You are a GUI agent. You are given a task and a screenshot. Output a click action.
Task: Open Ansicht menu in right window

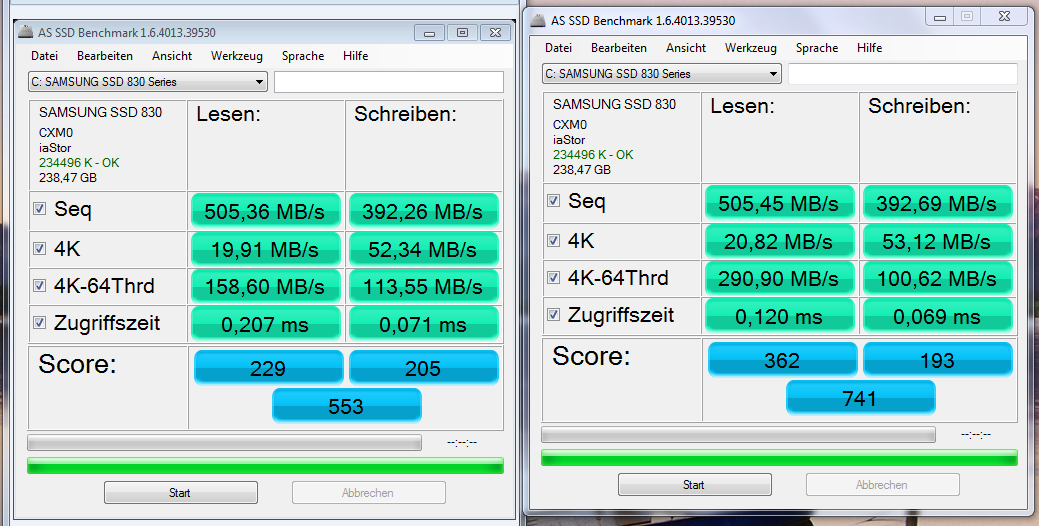(686, 48)
